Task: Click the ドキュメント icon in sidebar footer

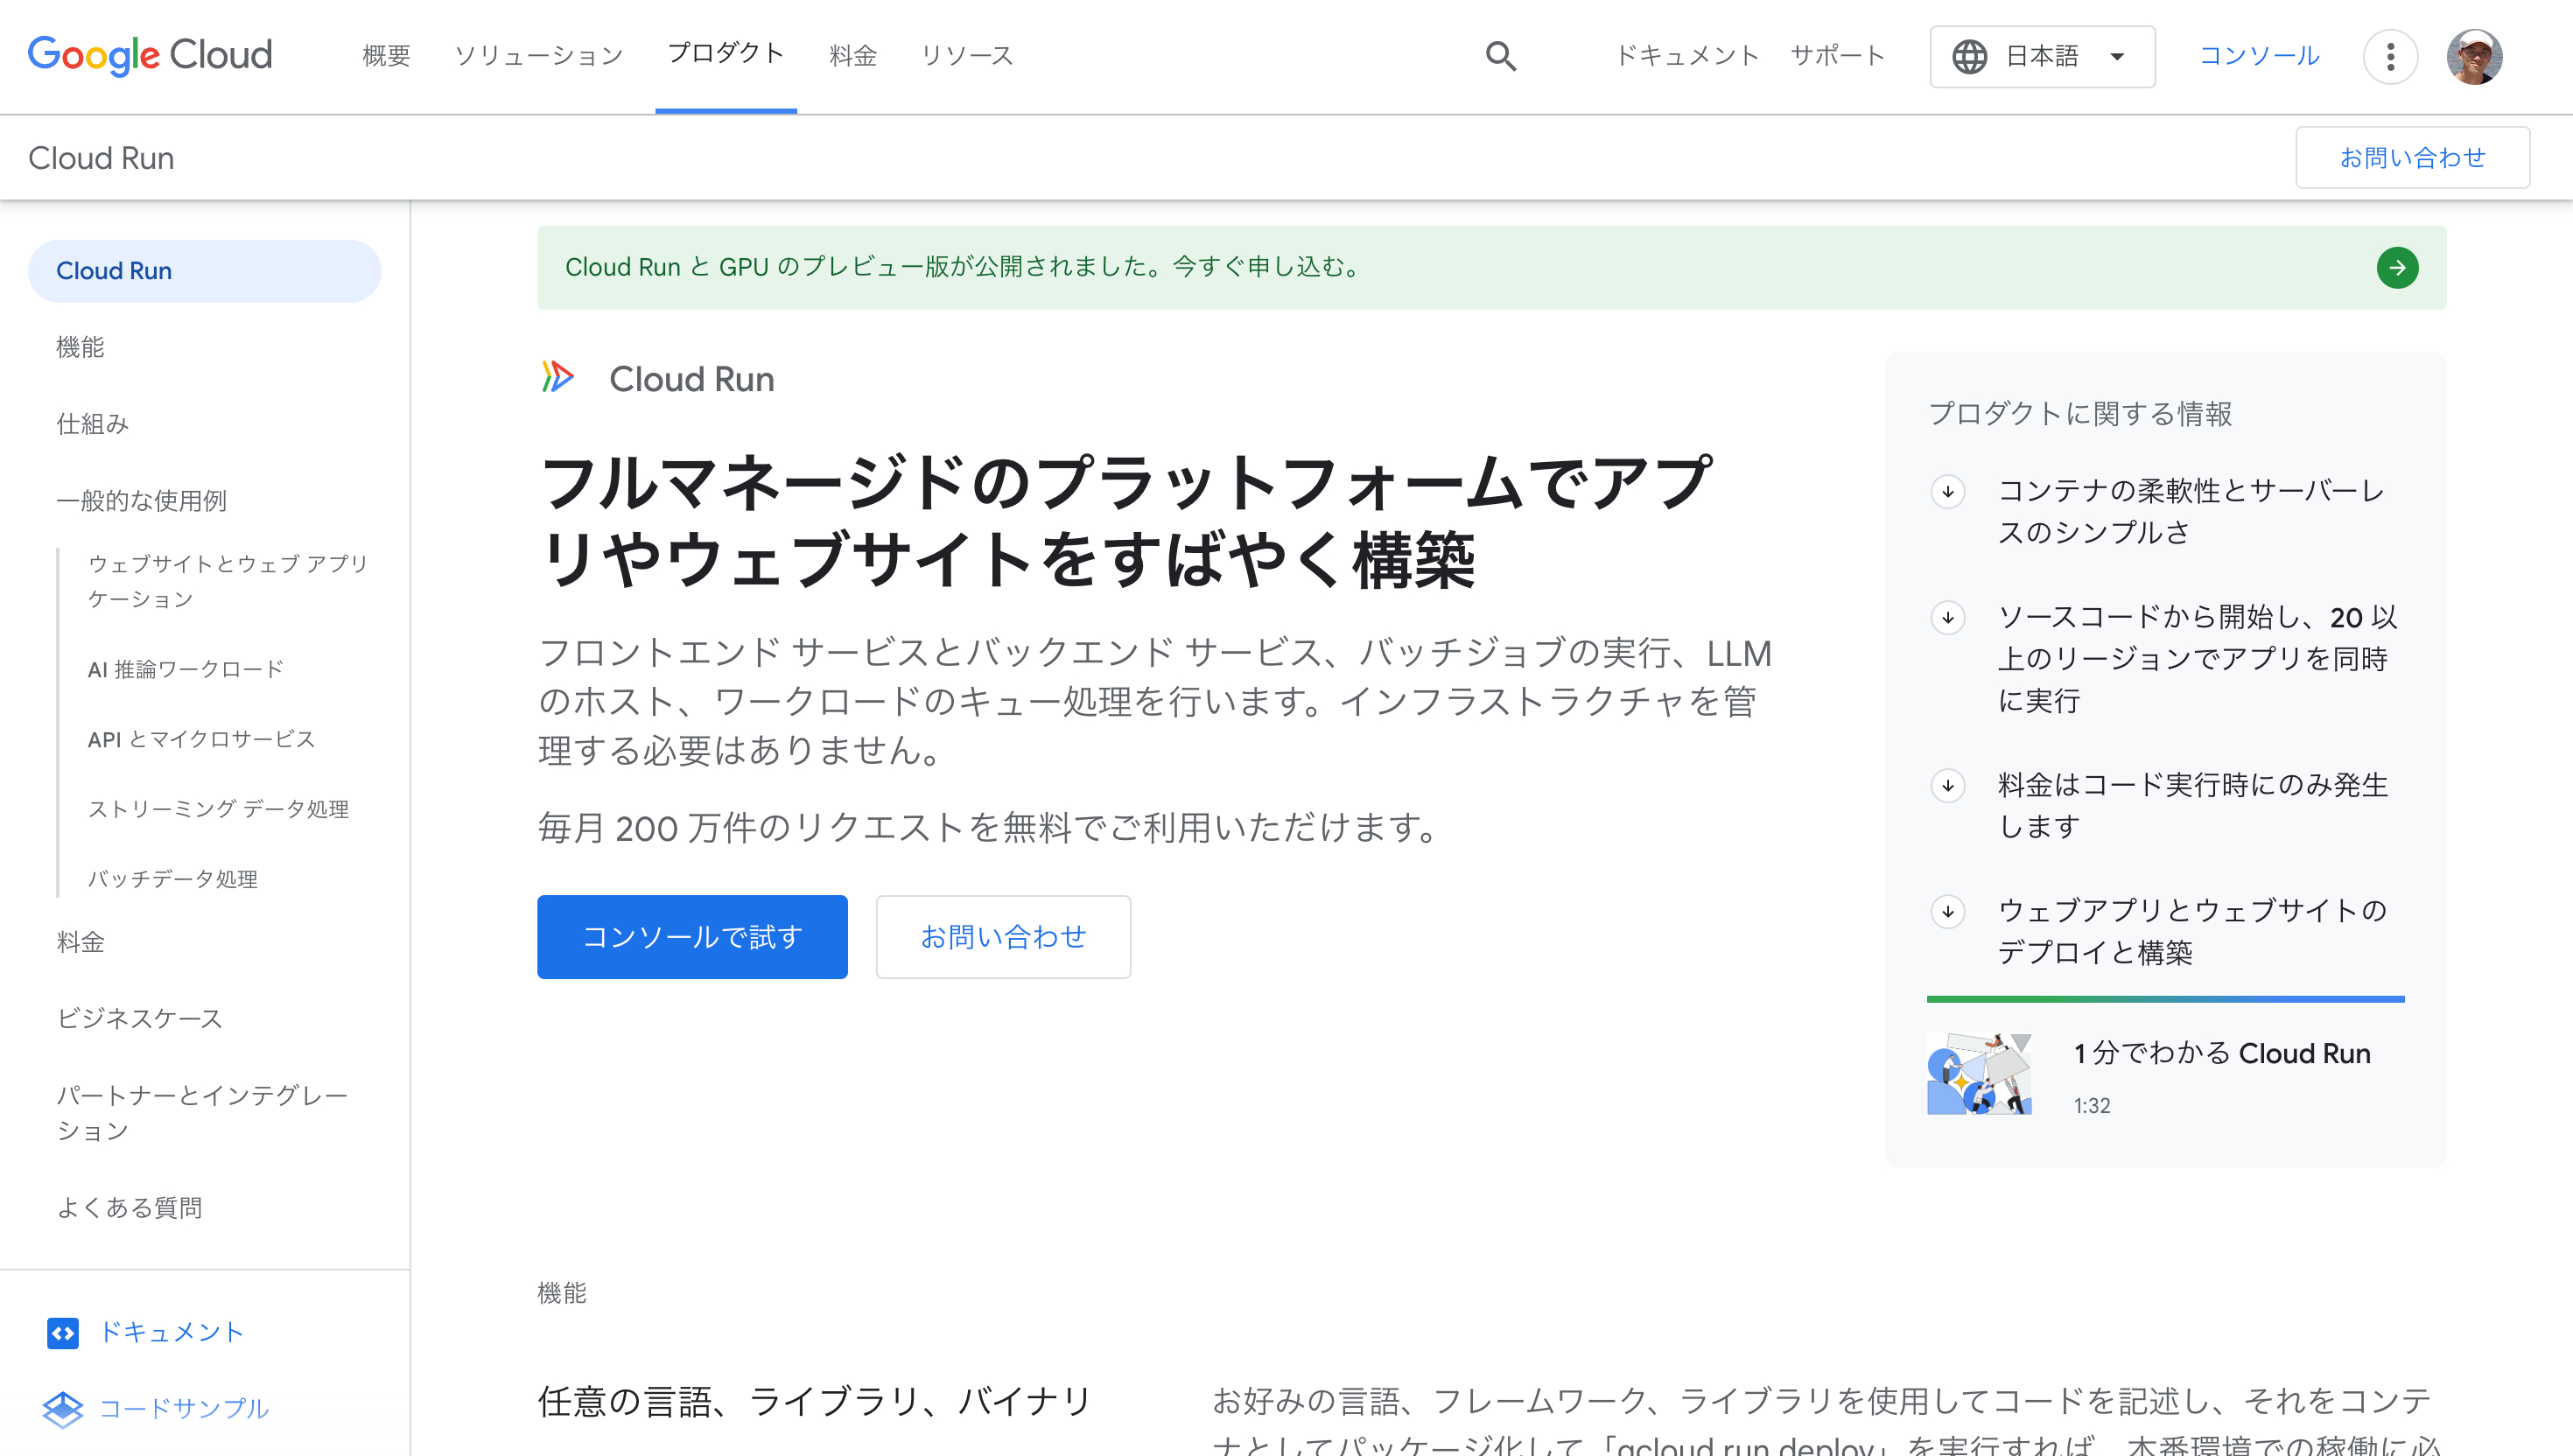Action: click(62, 1332)
